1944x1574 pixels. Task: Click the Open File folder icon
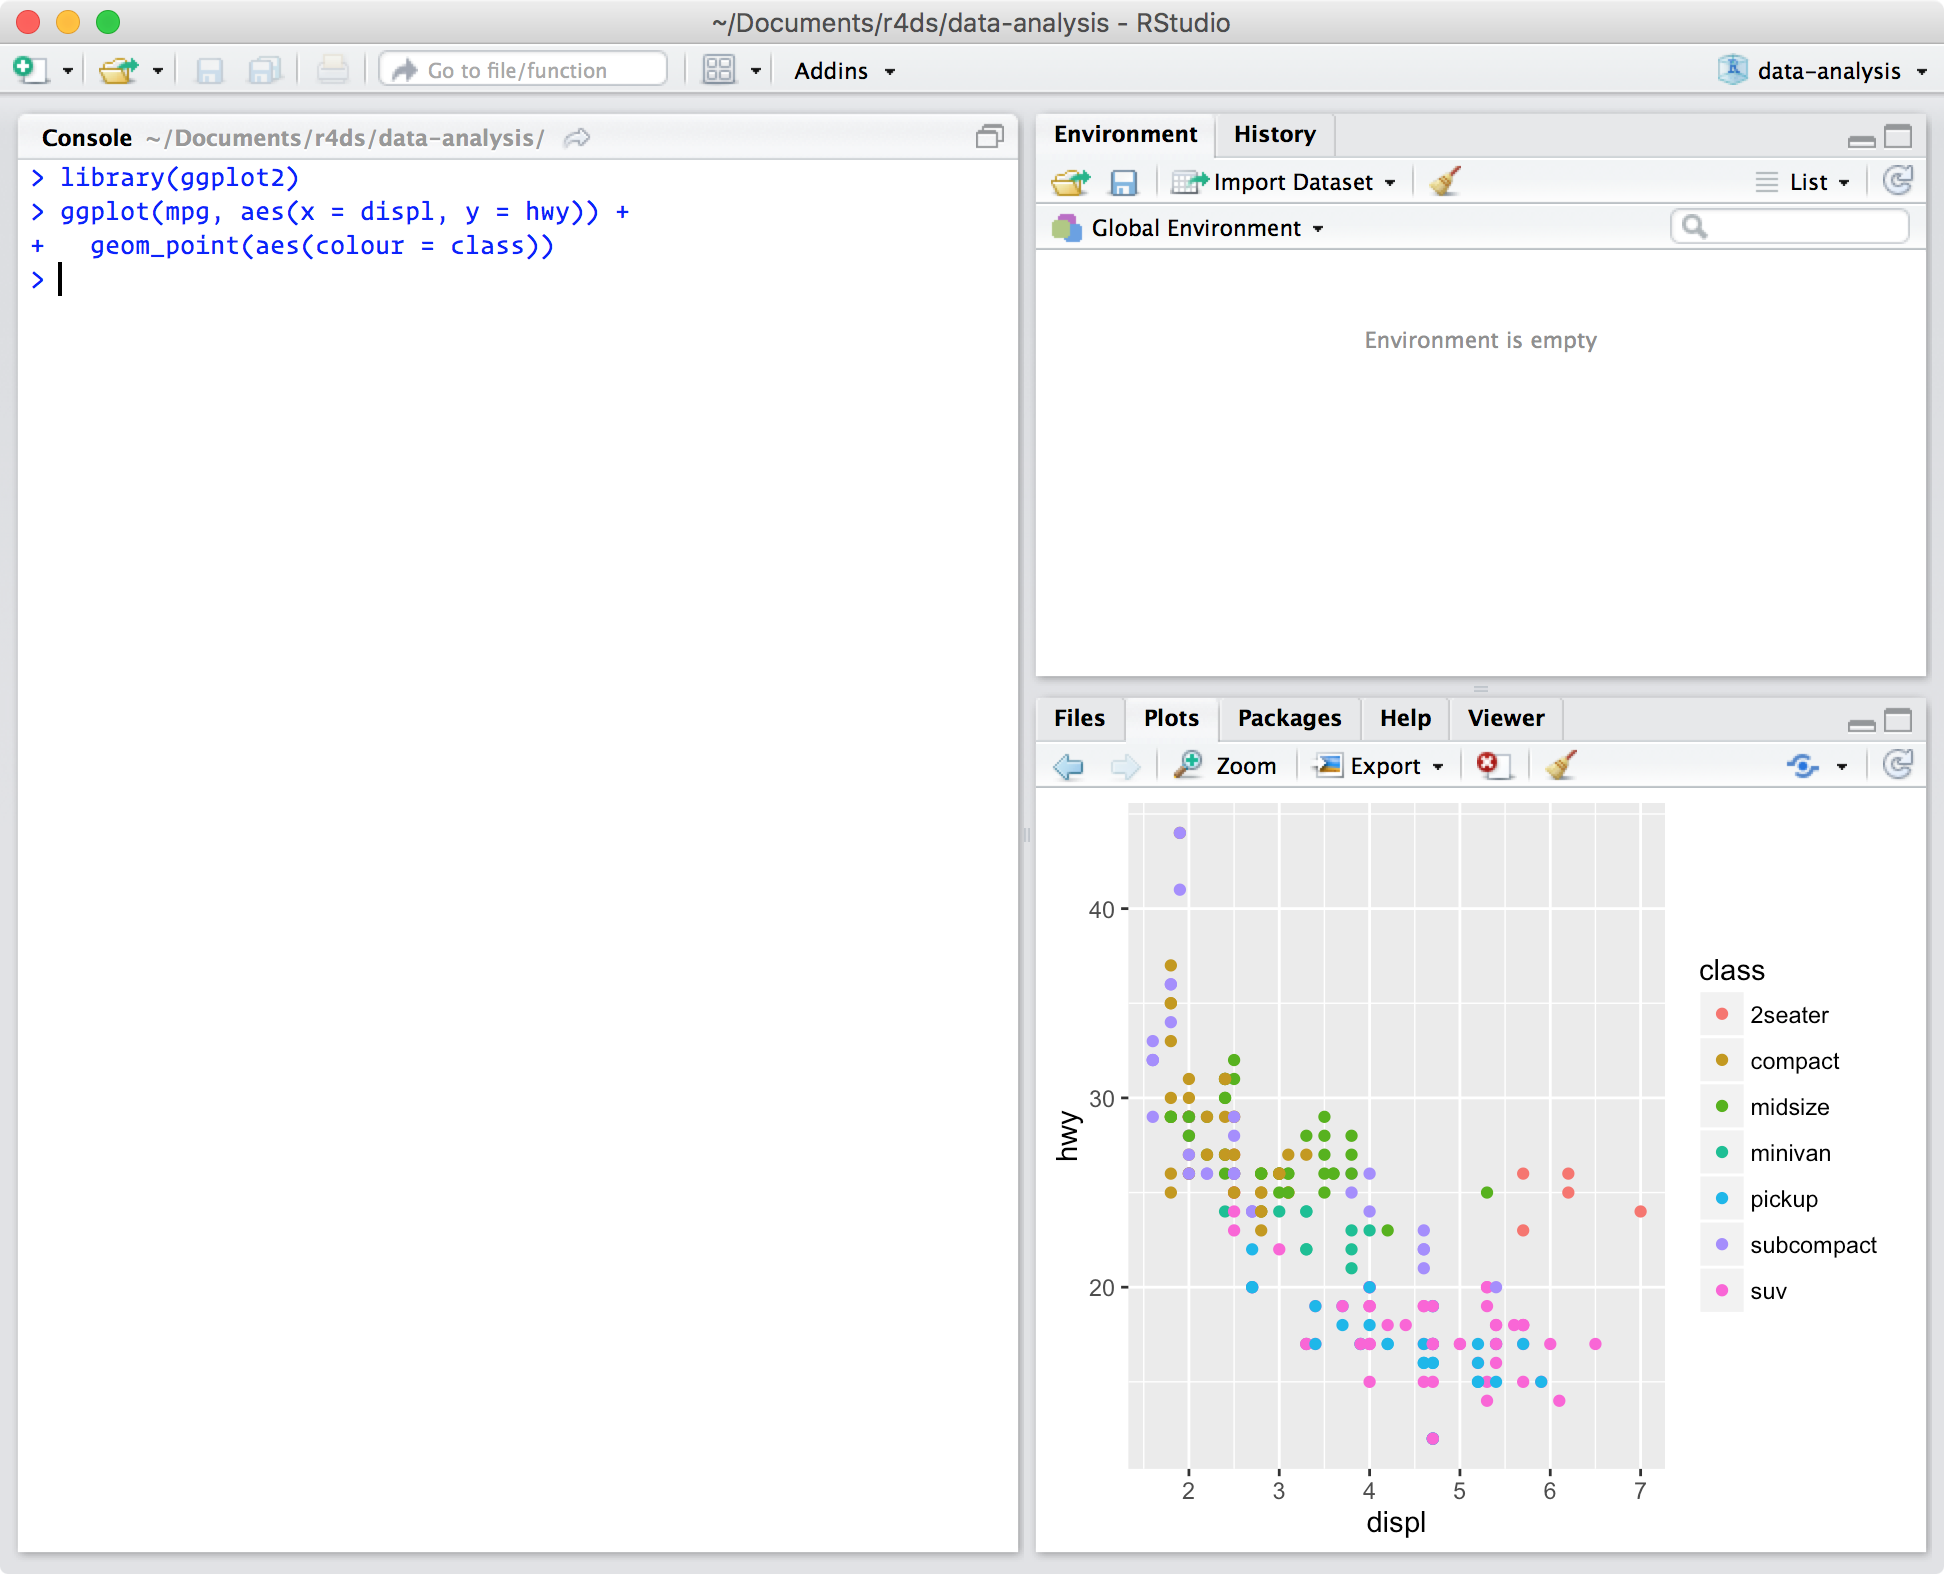pos(118,70)
